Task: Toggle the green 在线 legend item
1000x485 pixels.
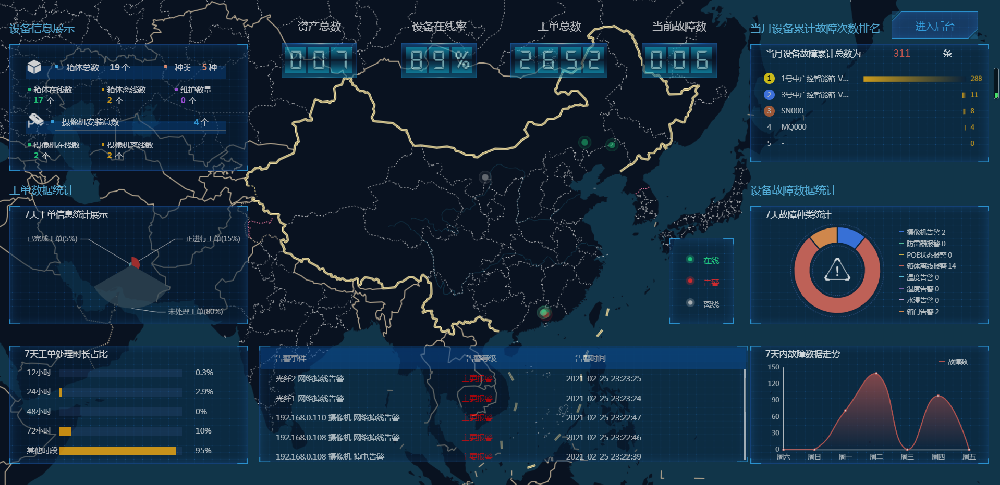Action: [701, 260]
